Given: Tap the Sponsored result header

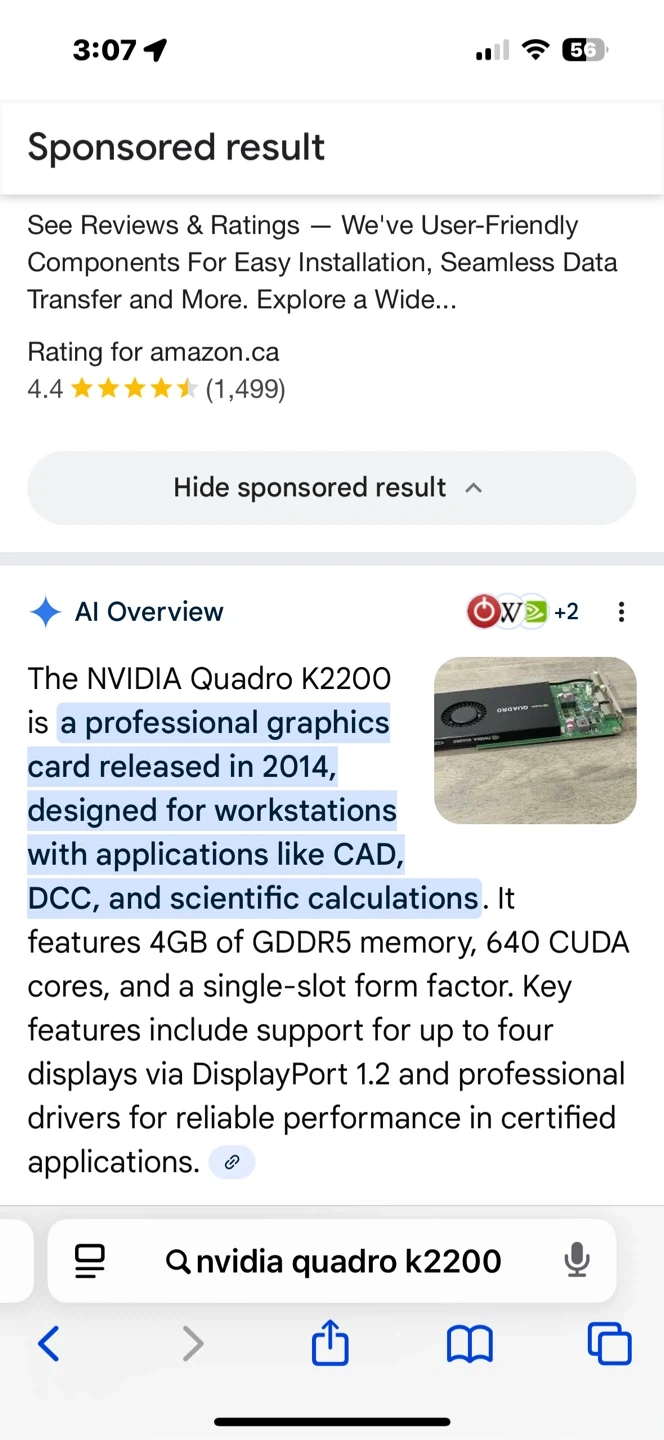Looking at the screenshot, I should coord(176,147).
